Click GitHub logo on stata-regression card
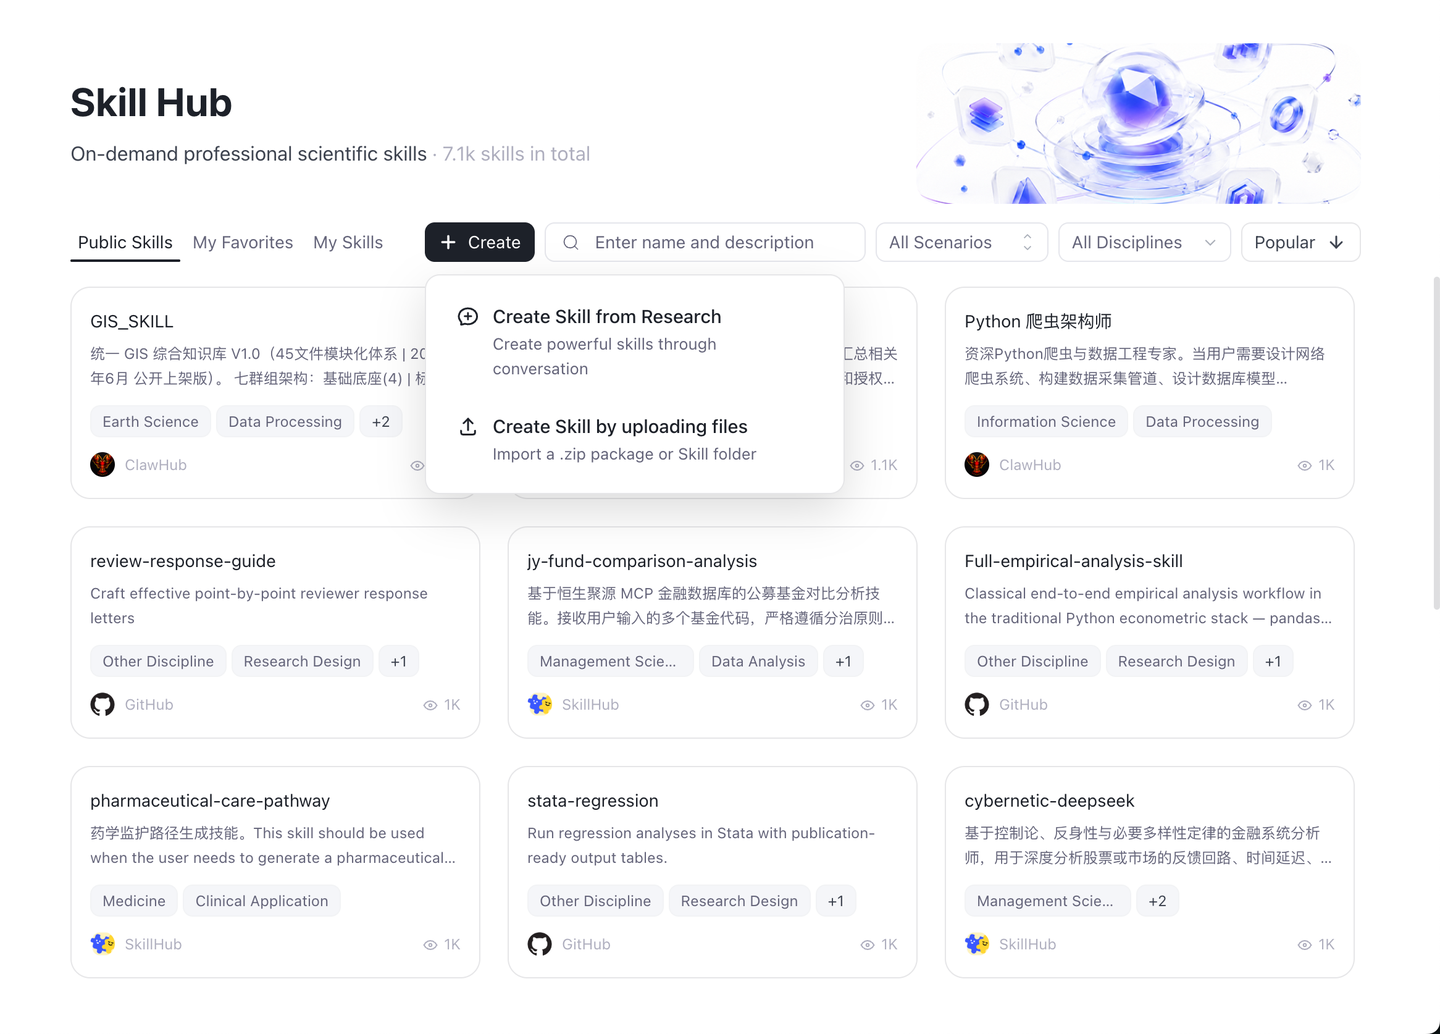 [x=540, y=944]
